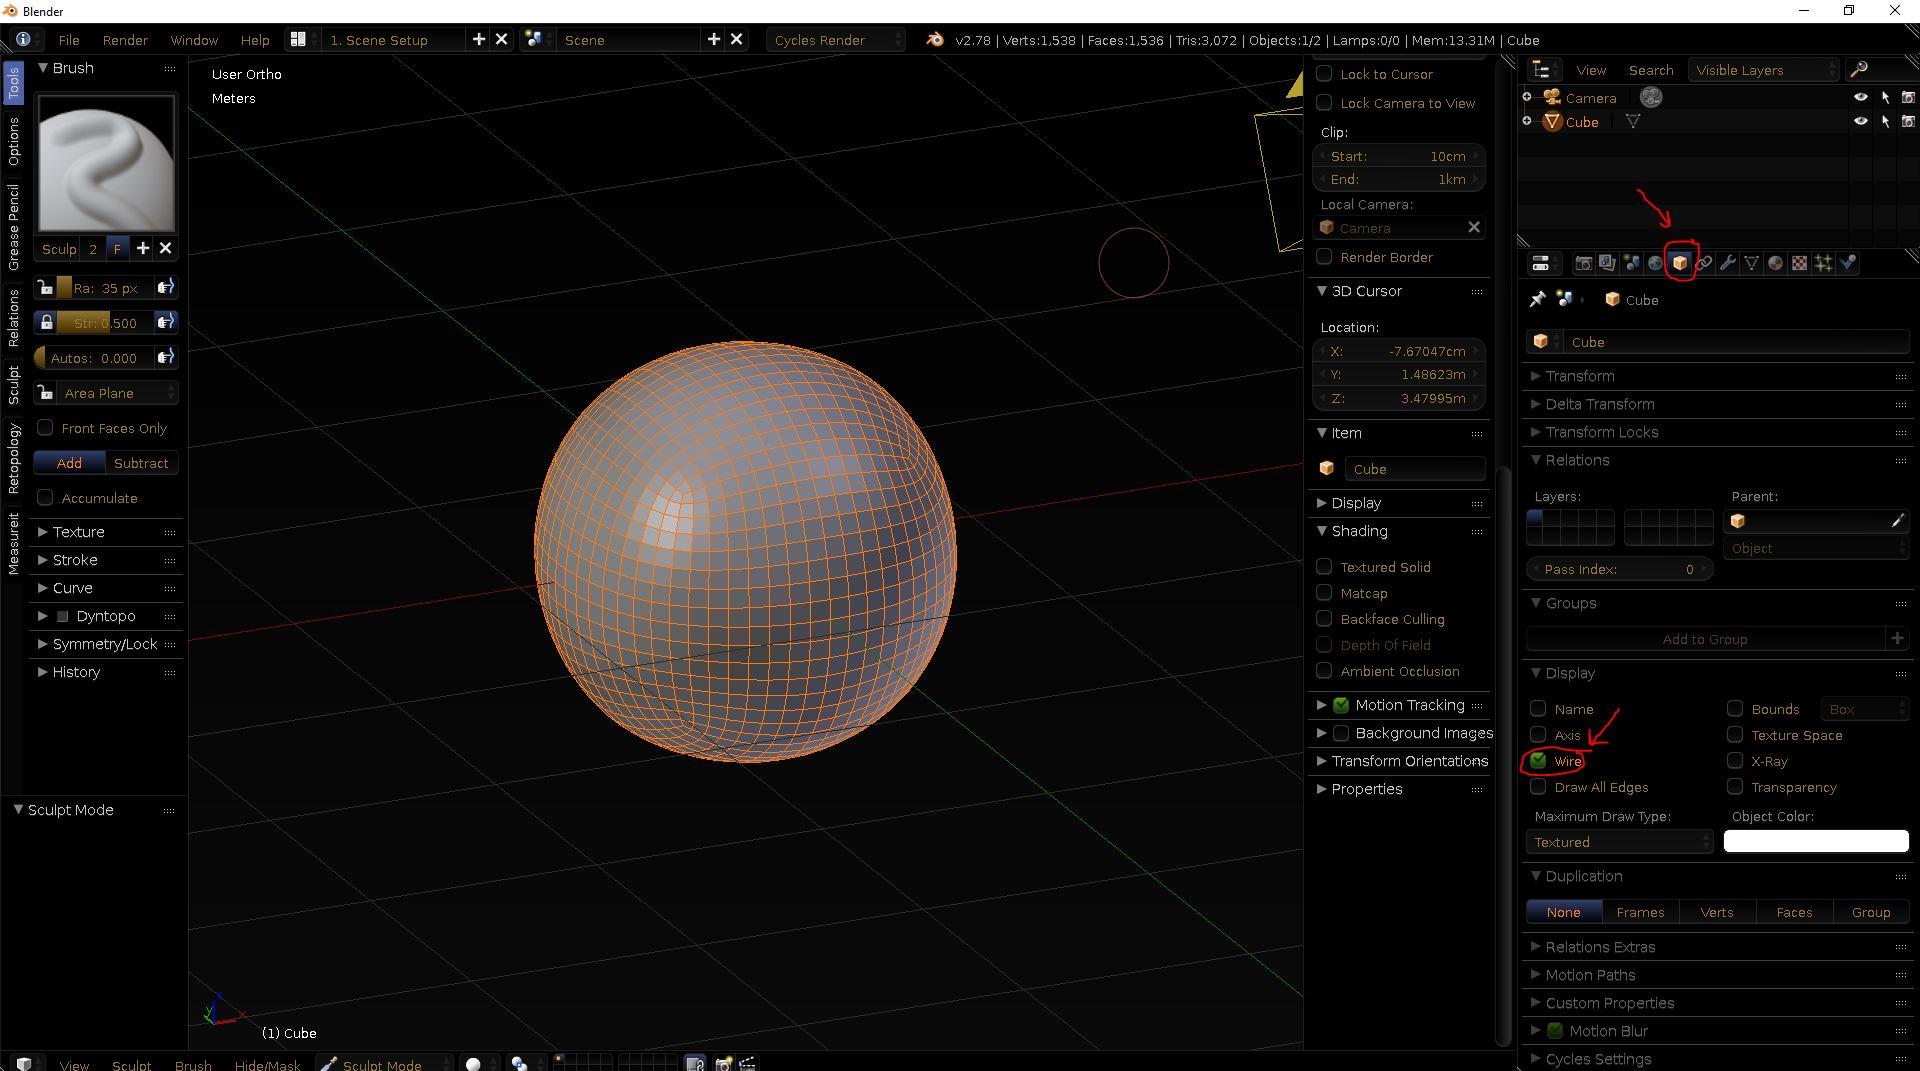1920x1071 pixels.
Task: Open the Texture checkerboard properties tab
Action: click(1799, 263)
